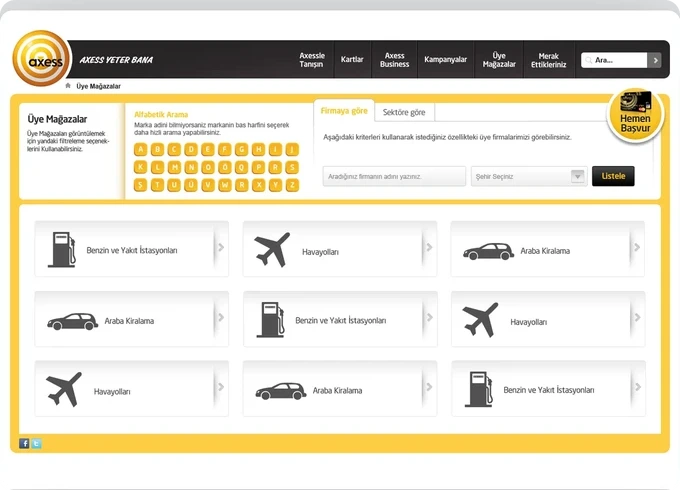Viewport: 680px width, 490px height.
Task: Open the Facebook icon in the footer
Action: 24,443
